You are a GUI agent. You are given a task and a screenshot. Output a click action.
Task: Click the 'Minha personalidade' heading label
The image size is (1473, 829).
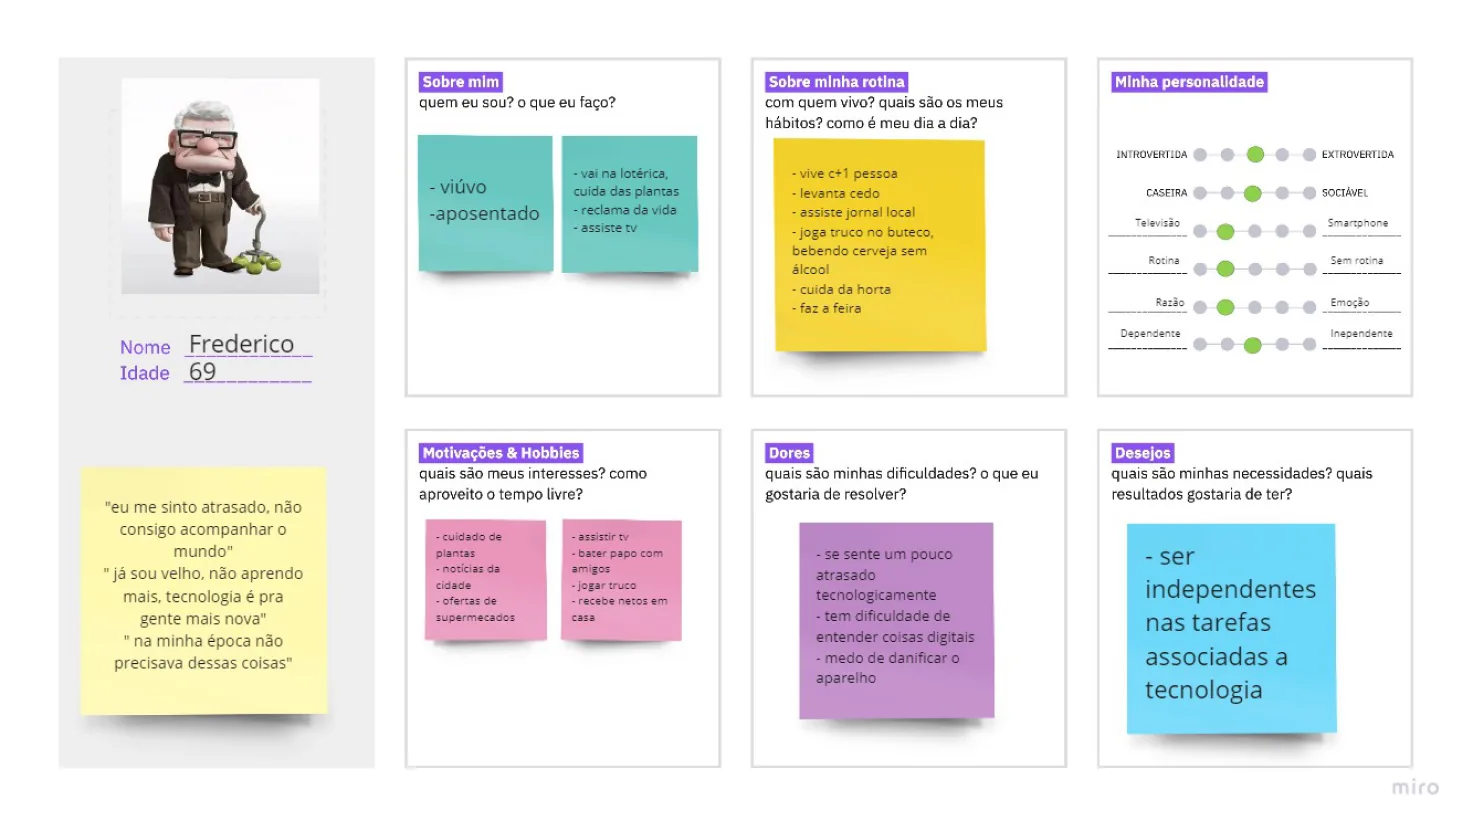1189,82
